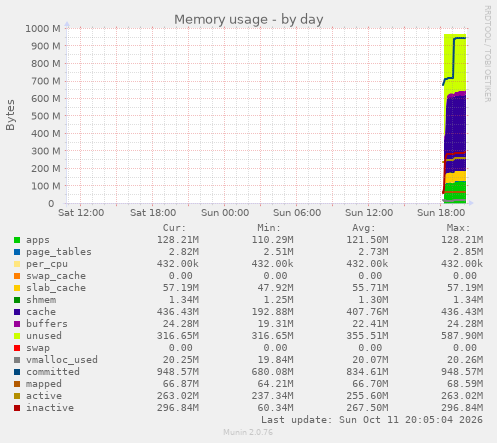Select the 'slab_cache' legend label
The height and width of the screenshot is (443, 497).
(x=56, y=288)
